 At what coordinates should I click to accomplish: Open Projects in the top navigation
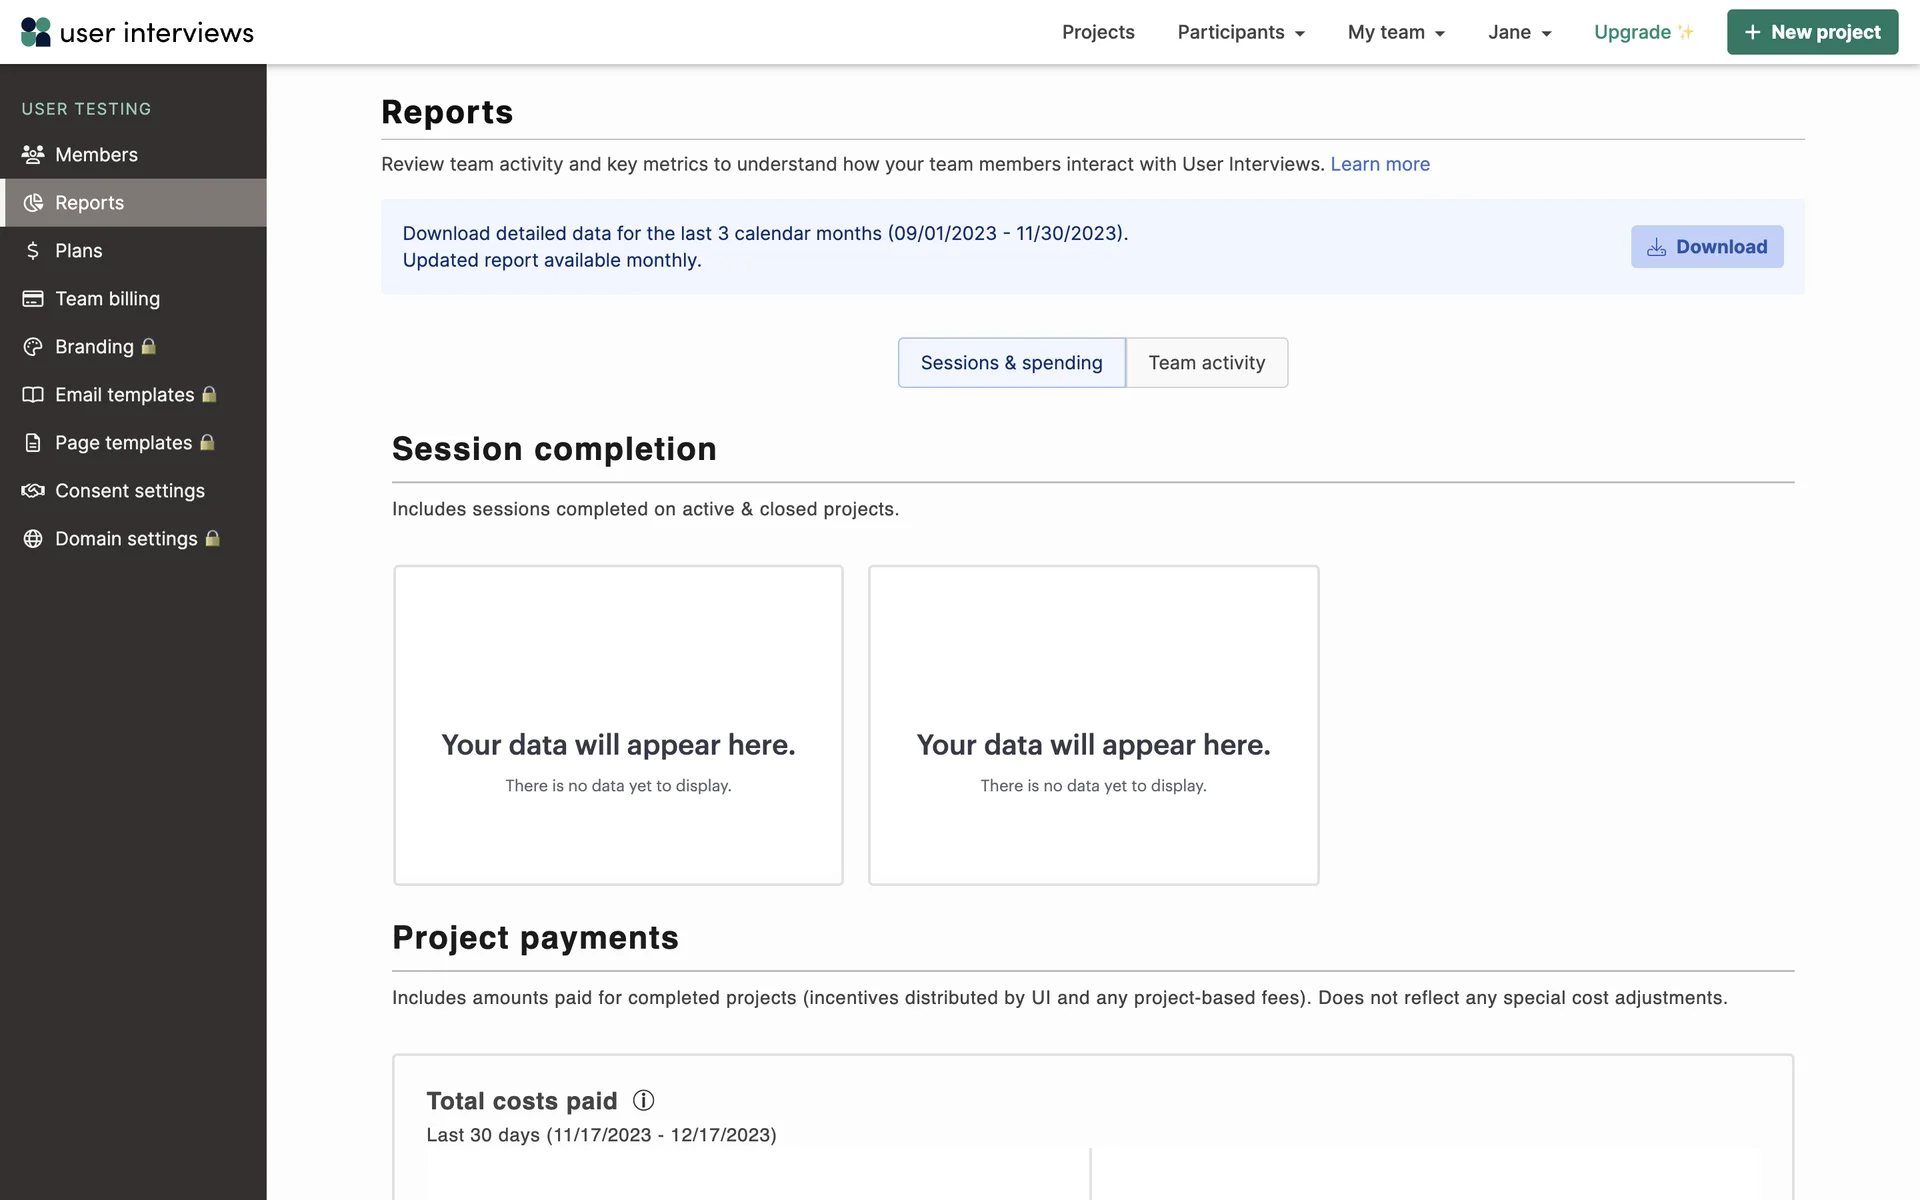coord(1098,32)
